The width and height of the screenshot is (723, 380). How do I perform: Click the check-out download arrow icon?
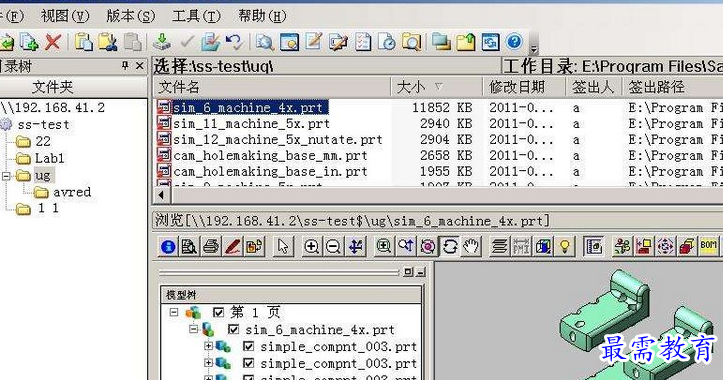(162, 42)
